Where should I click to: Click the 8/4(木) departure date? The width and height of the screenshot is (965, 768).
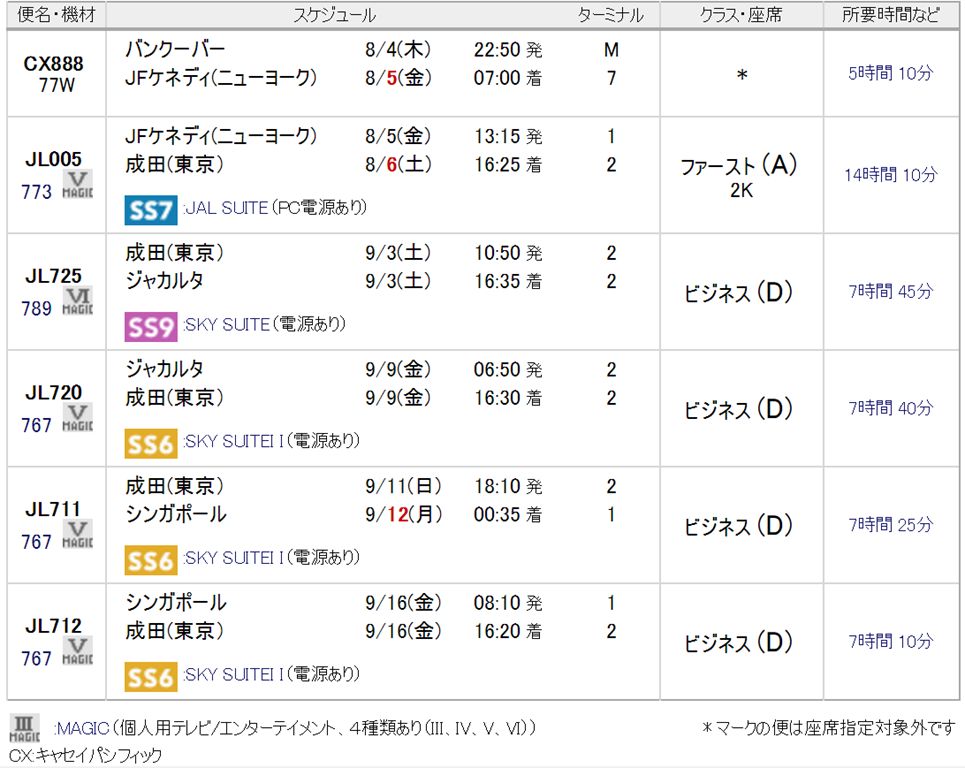coord(398,50)
